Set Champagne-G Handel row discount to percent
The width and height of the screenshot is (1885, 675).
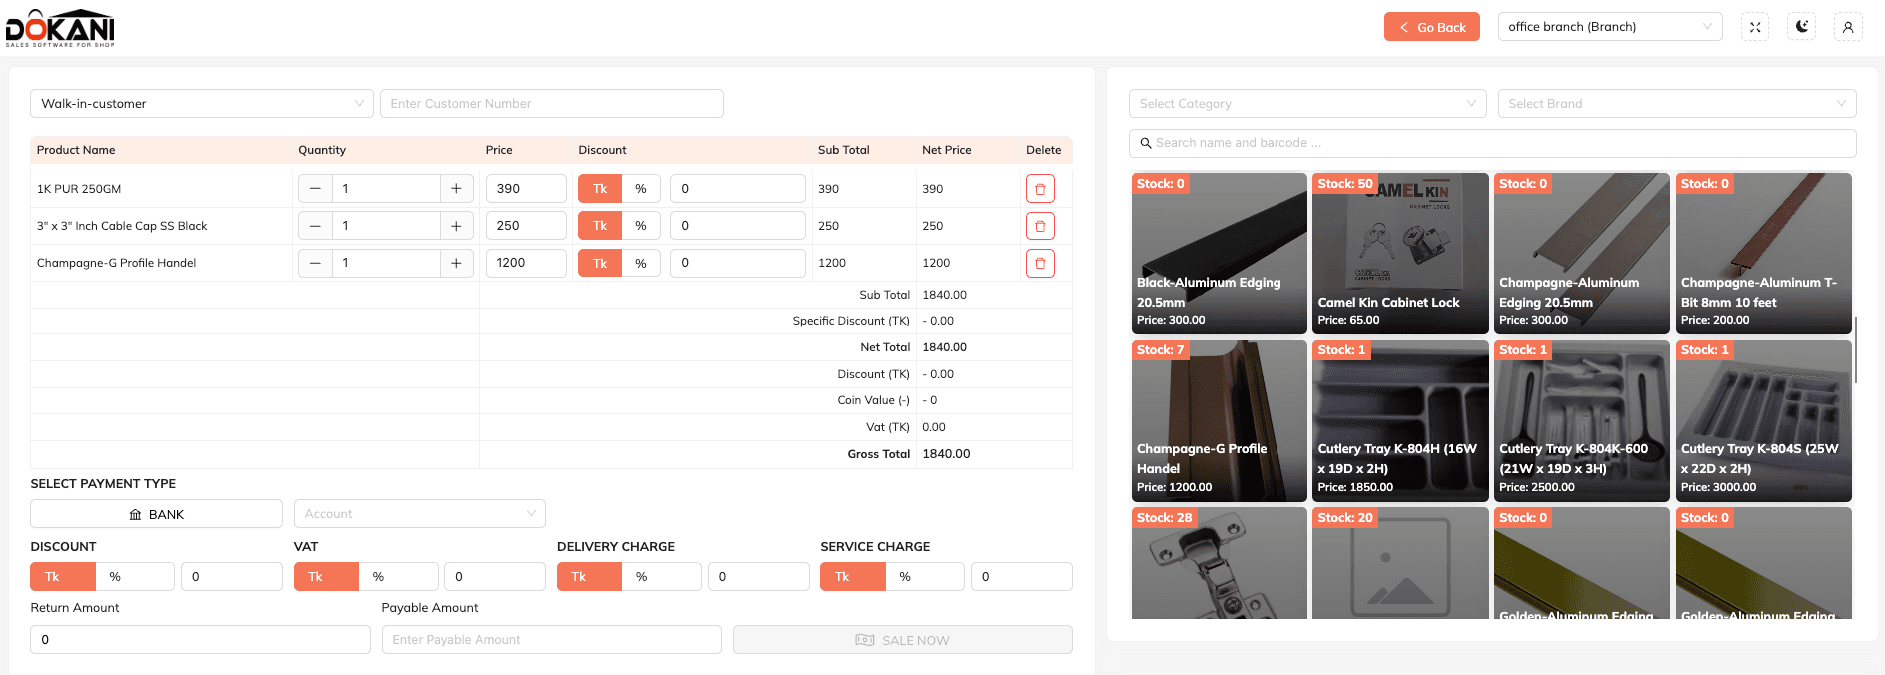pos(641,263)
